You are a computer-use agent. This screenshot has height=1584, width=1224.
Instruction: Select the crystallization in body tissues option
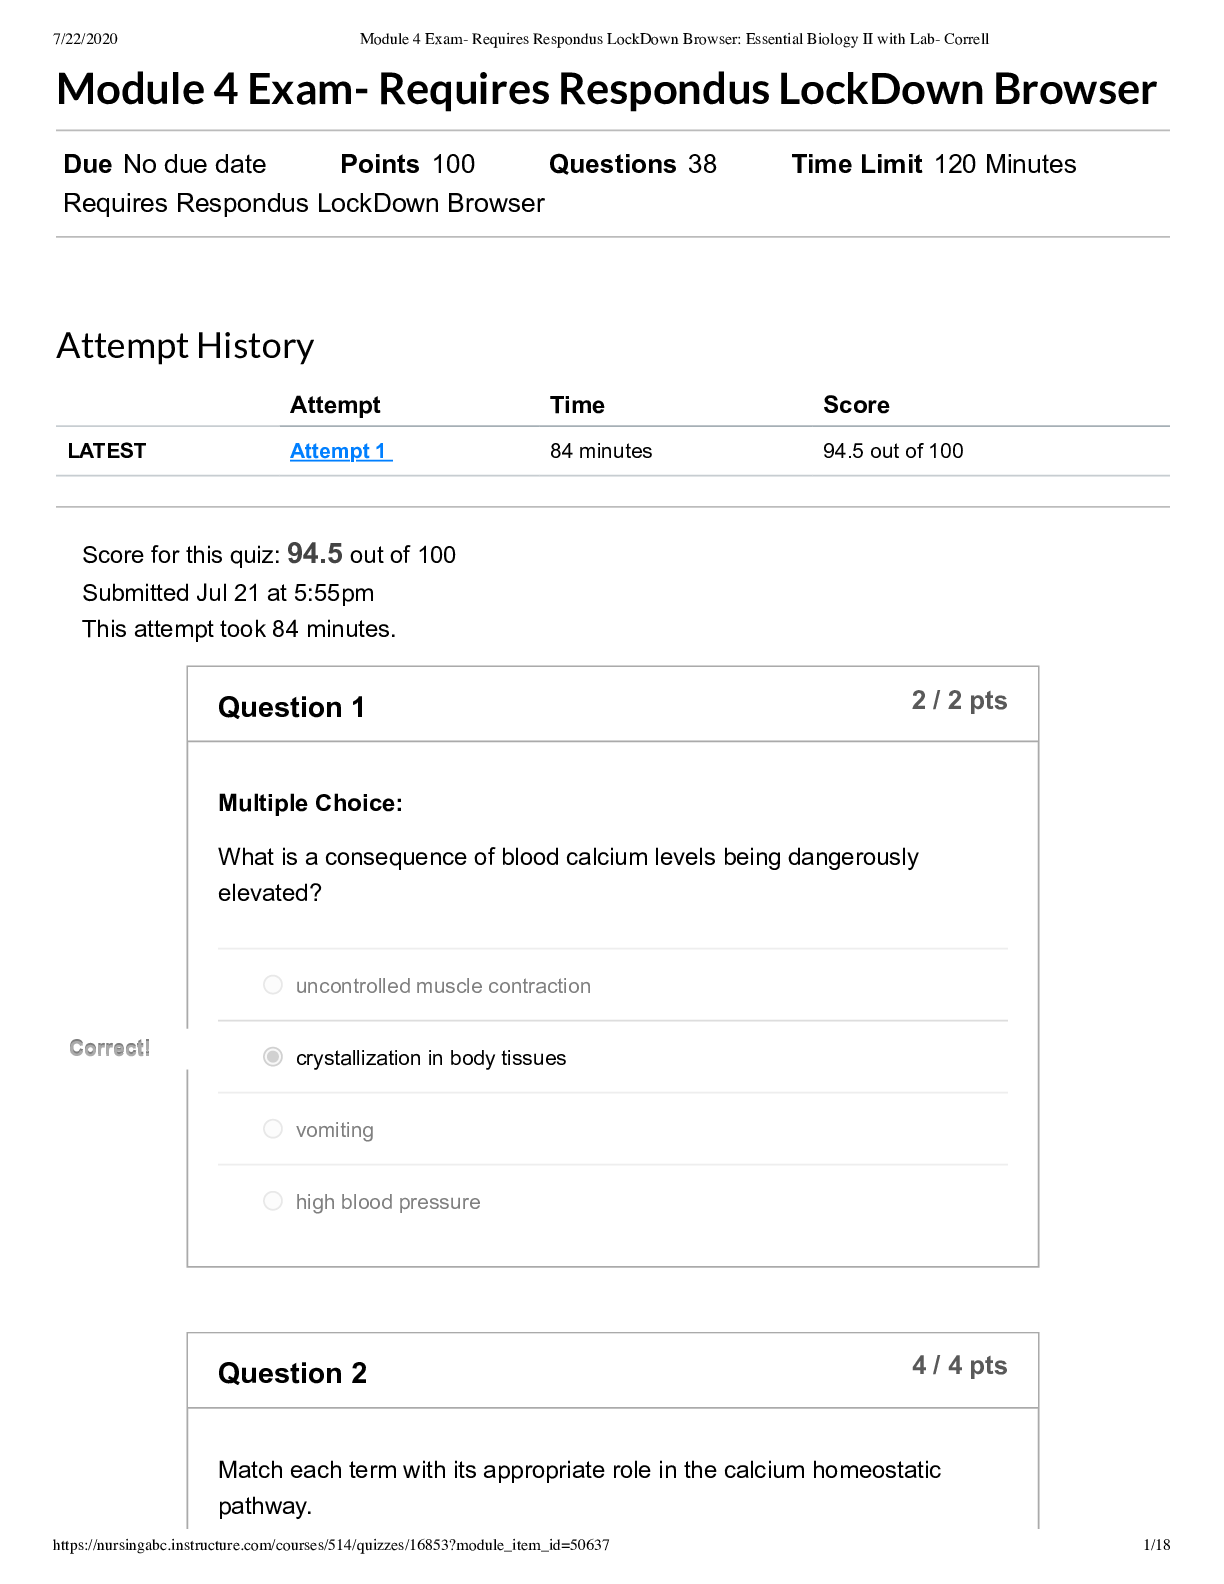(x=273, y=1057)
